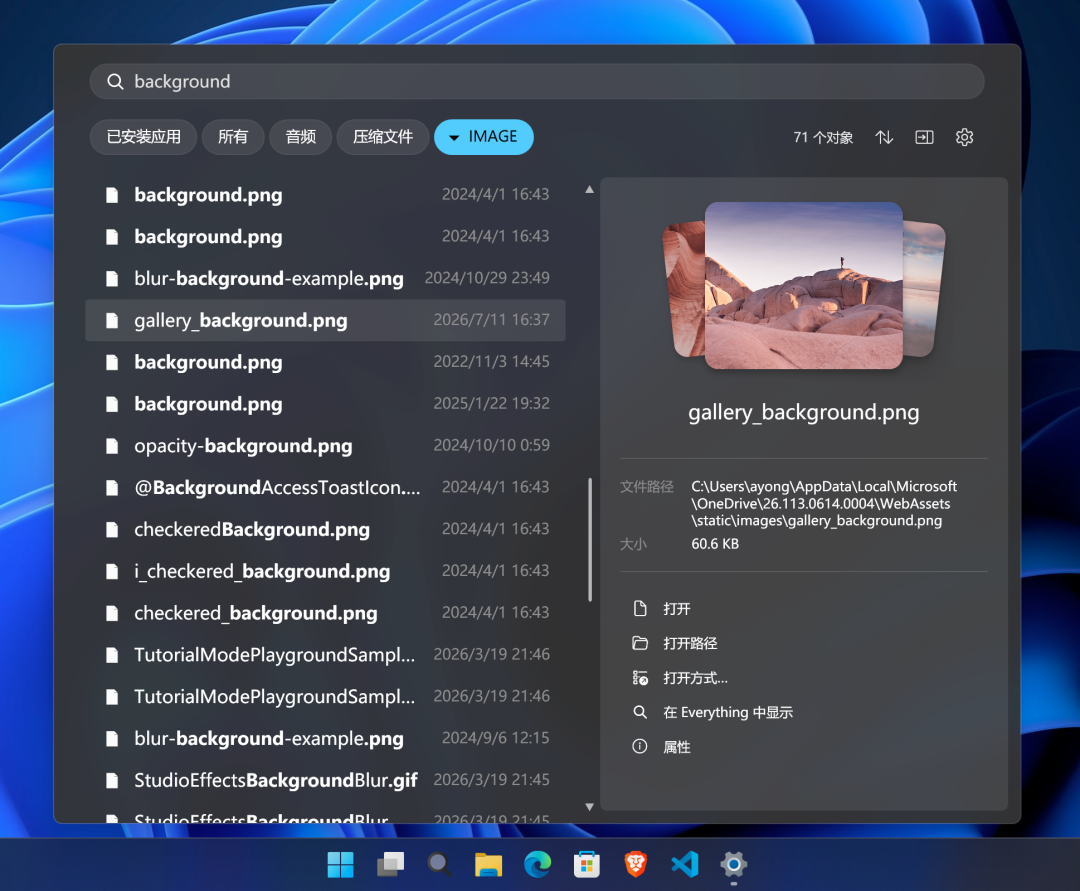Select the 压缩文件 filter chip

coord(383,137)
